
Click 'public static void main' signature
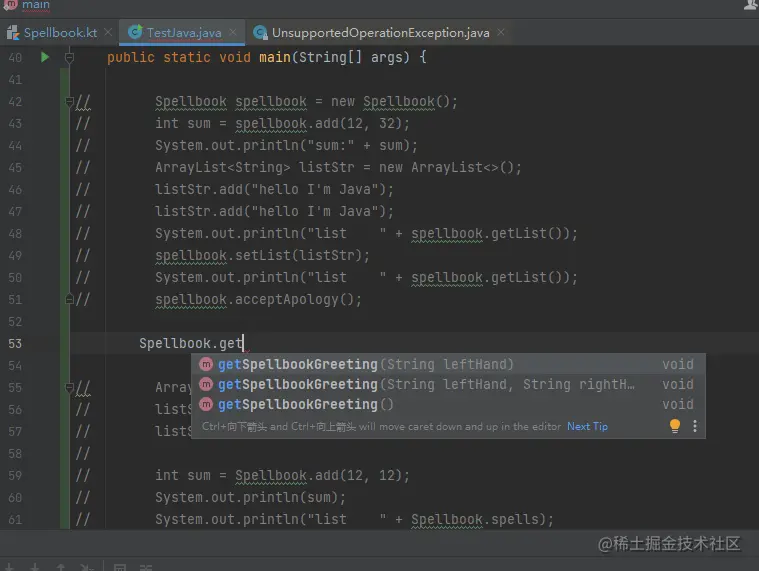pyautogui.click(x=198, y=57)
